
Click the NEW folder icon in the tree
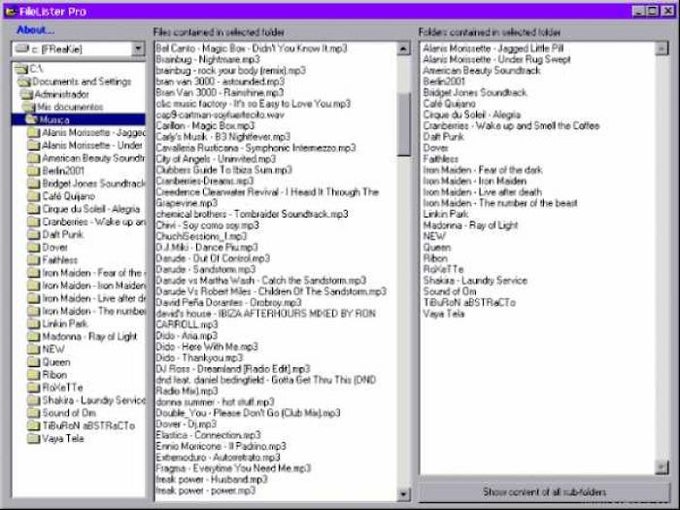pyautogui.click(x=33, y=350)
